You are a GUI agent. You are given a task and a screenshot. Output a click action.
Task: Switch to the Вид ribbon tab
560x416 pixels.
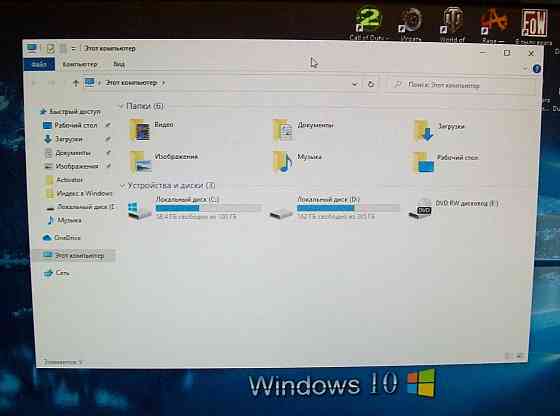(x=119, y=64)
